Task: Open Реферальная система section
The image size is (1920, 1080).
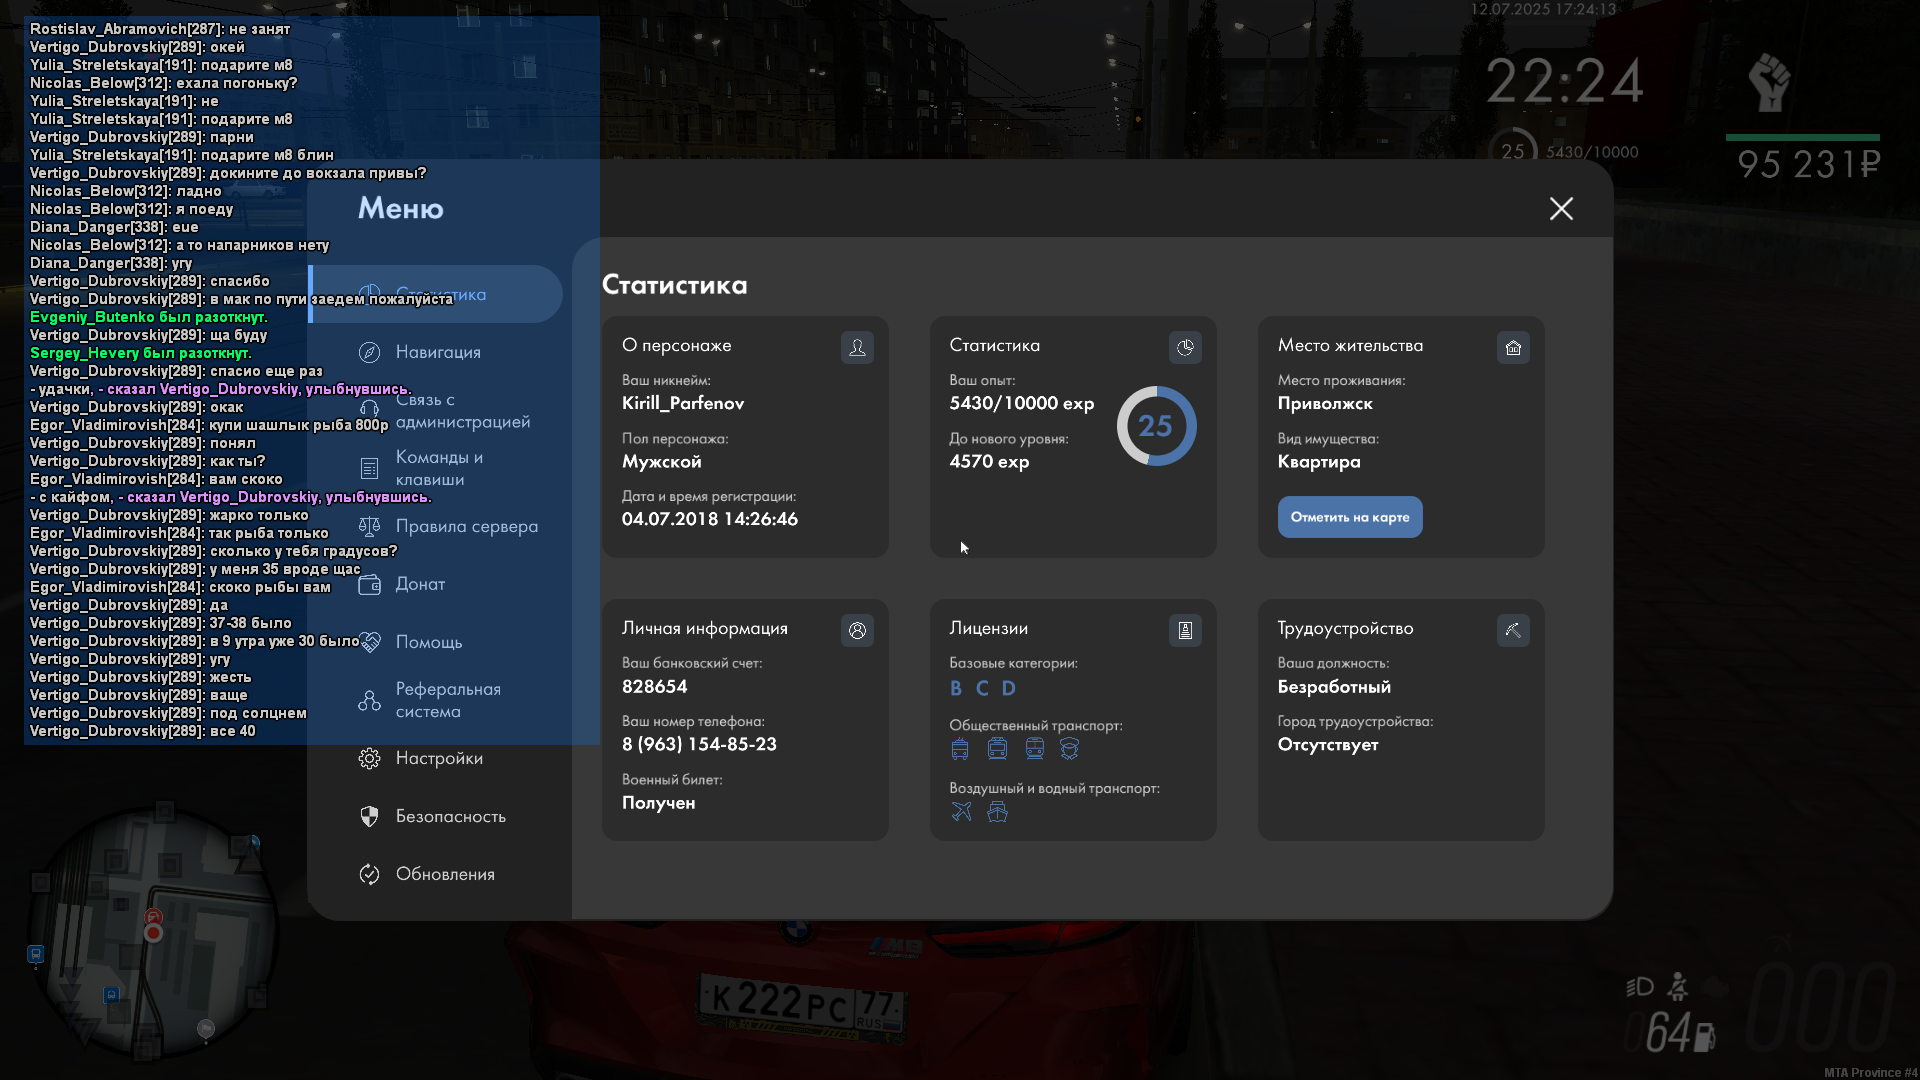Action: coord(436,700)
